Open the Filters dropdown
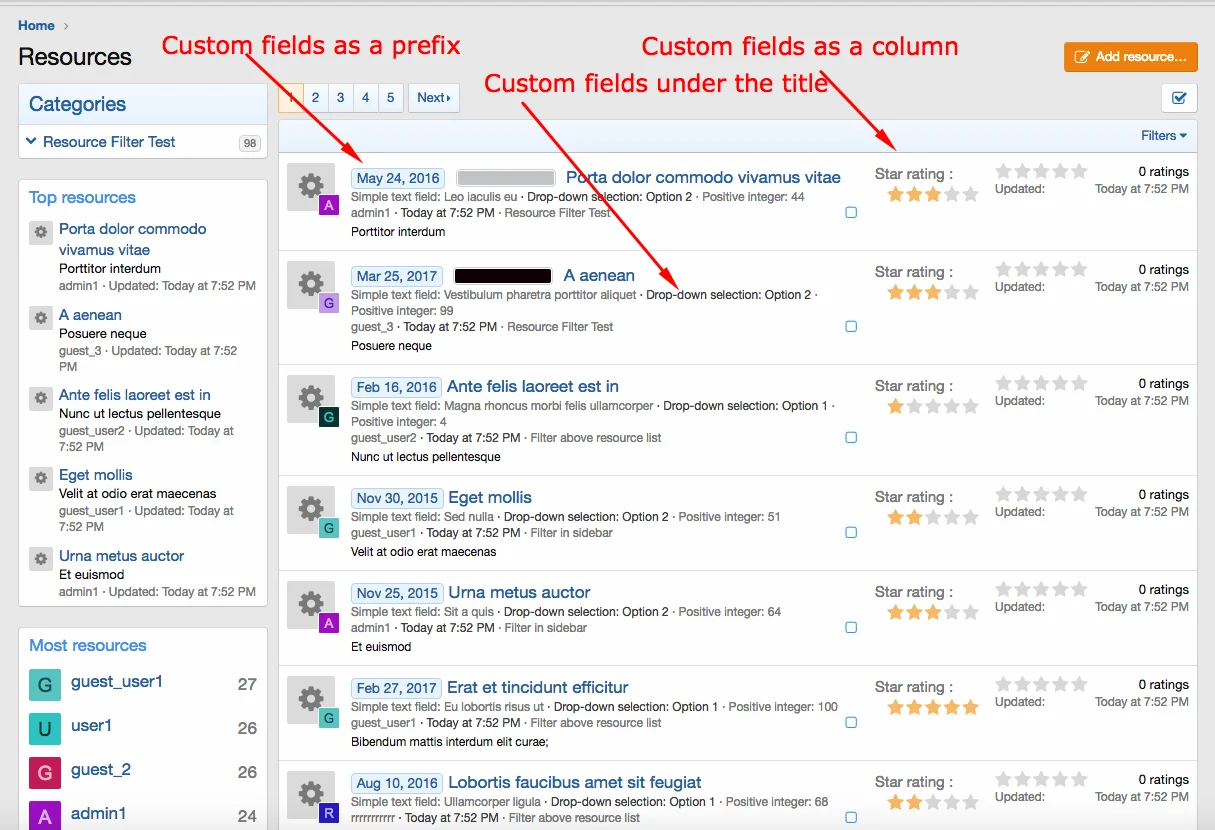Viewport: 1215px width, 830px height. coord(1164,135)
